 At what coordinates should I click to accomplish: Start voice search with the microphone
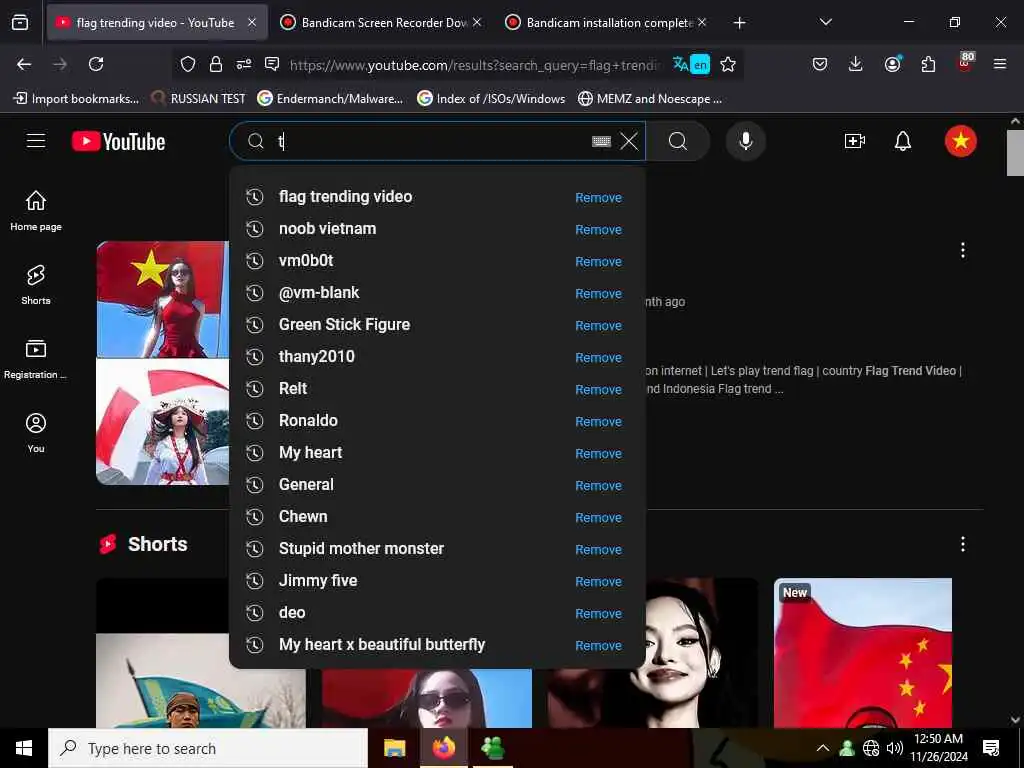tap(746, 141)
